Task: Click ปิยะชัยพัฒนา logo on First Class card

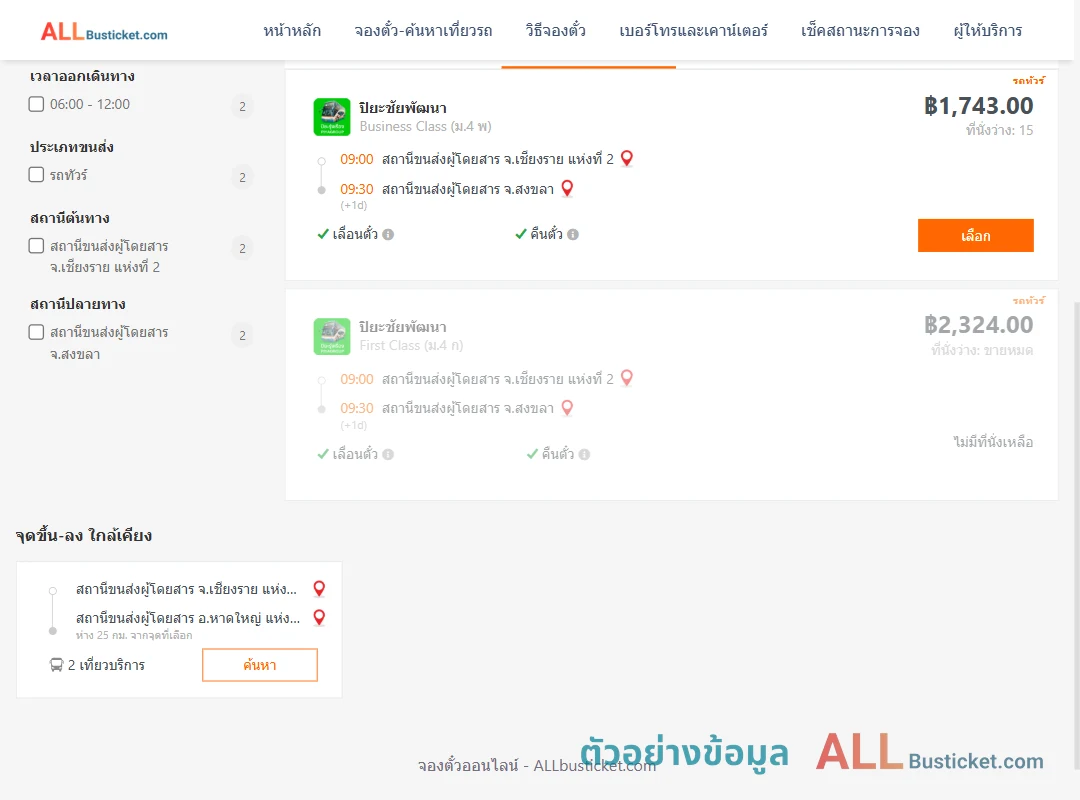Action: (x=332, y=336)
